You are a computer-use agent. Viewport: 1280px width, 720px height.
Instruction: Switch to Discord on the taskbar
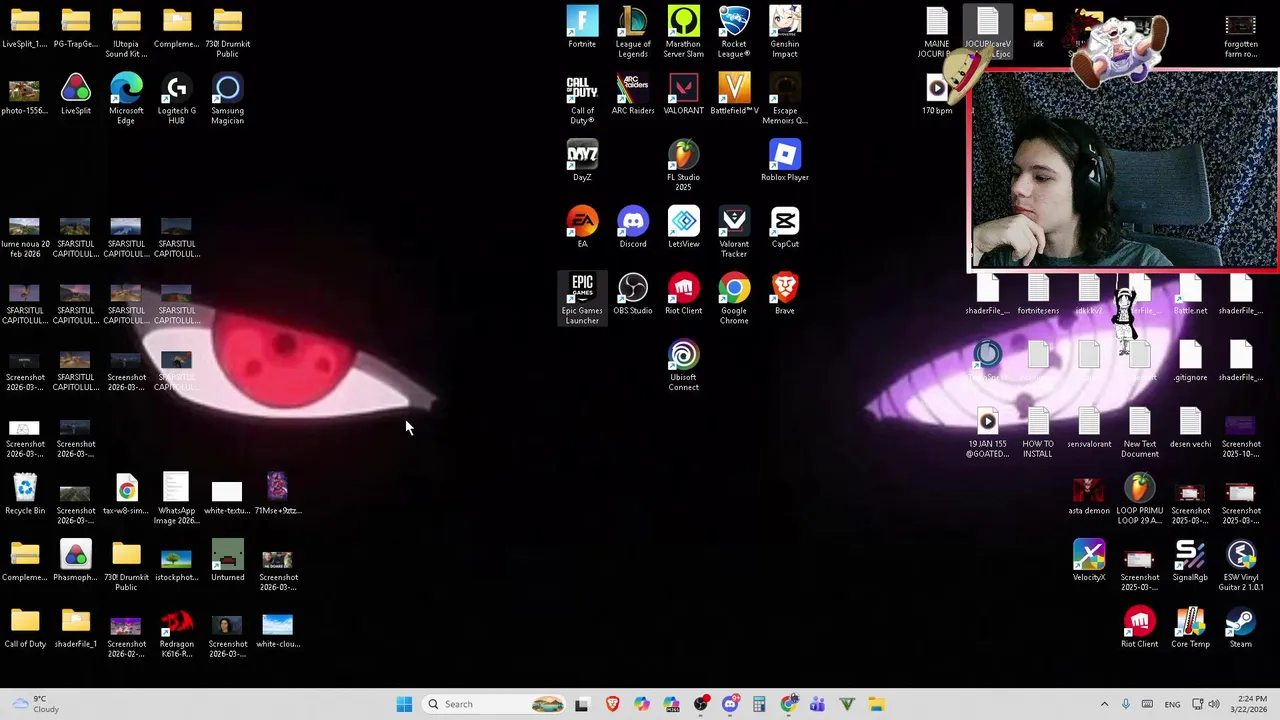(x=730, y=704)
